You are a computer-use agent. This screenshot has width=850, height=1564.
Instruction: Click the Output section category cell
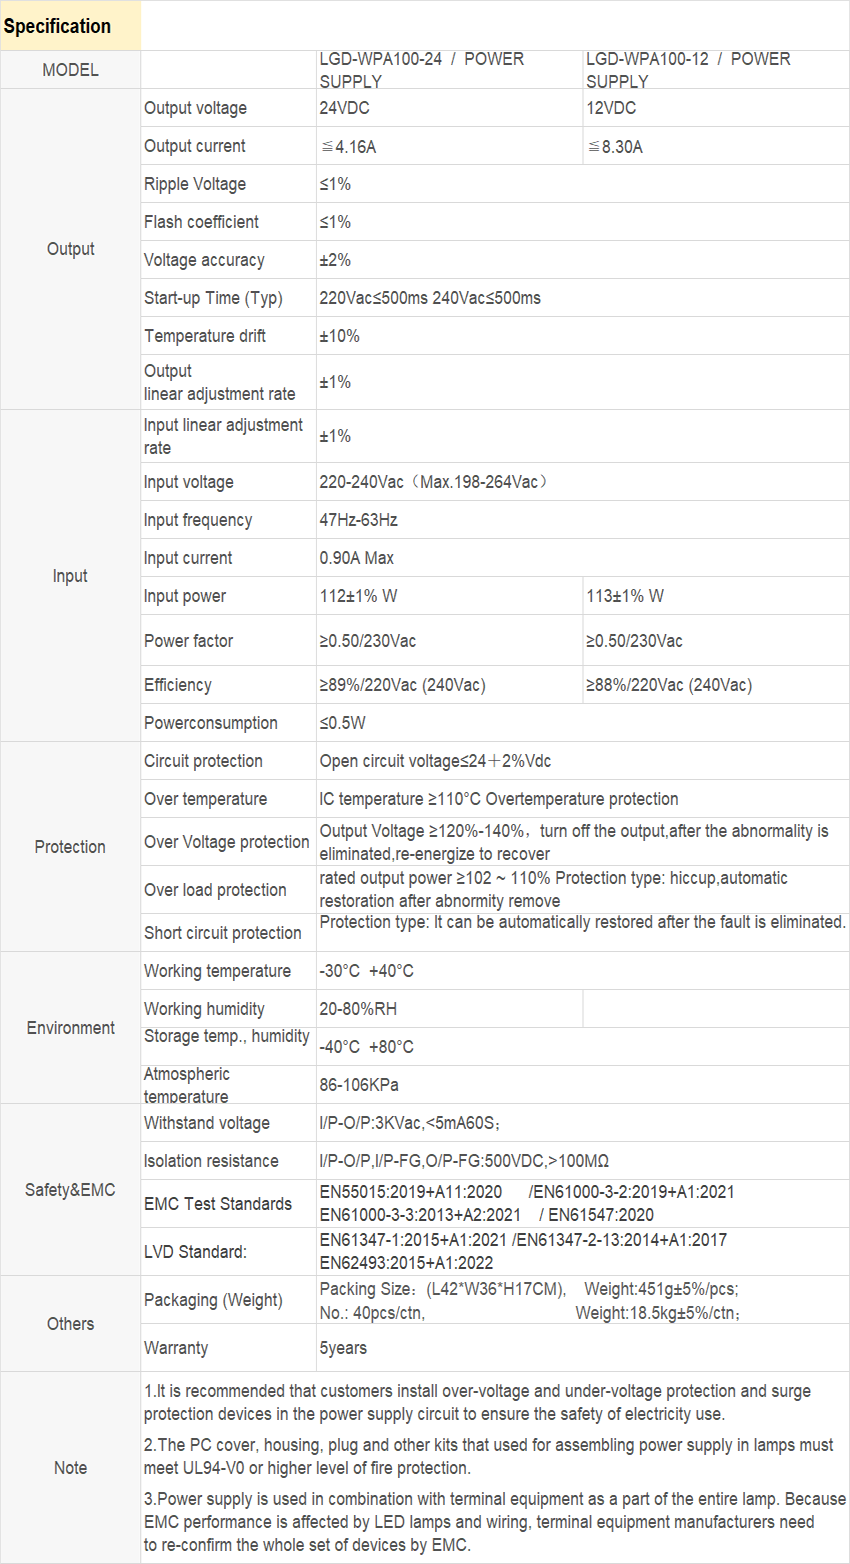tap(70, 249)
